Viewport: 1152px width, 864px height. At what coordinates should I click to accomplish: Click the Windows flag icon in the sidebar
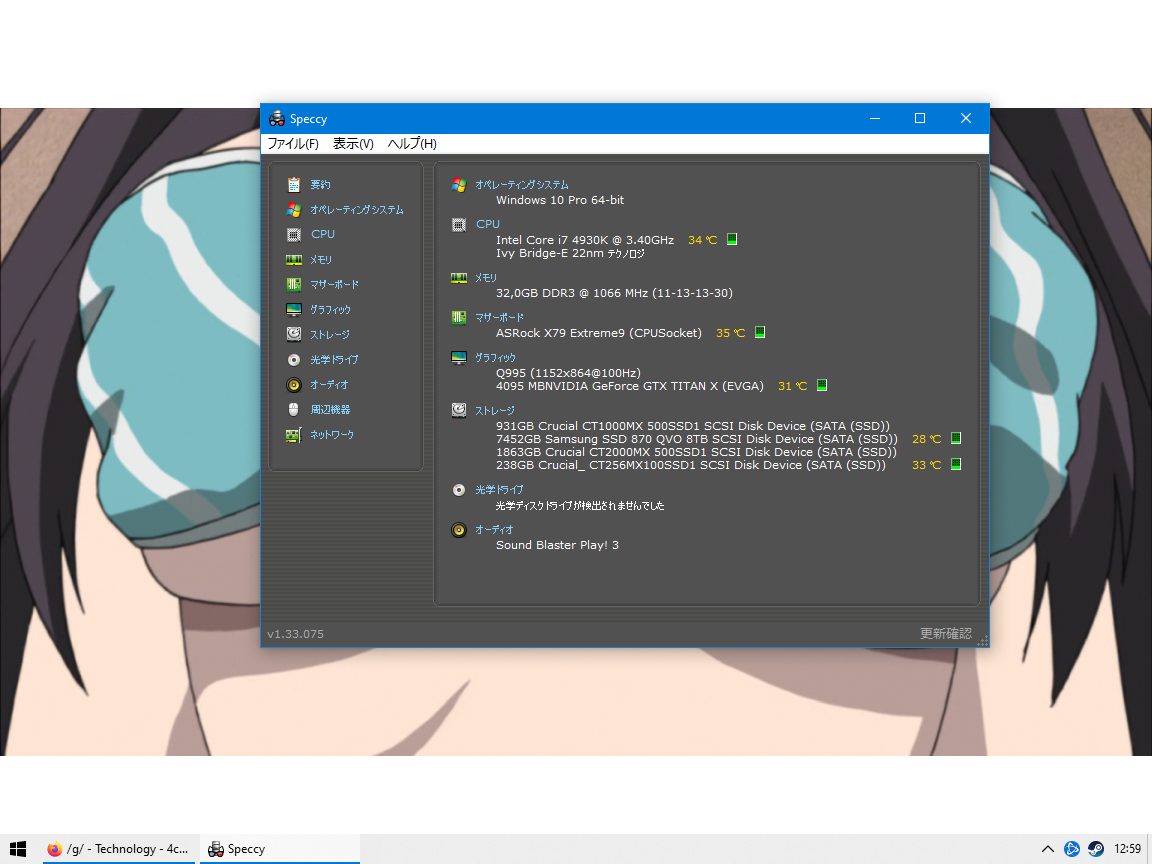pyautogui.click(x=294, y=209)
